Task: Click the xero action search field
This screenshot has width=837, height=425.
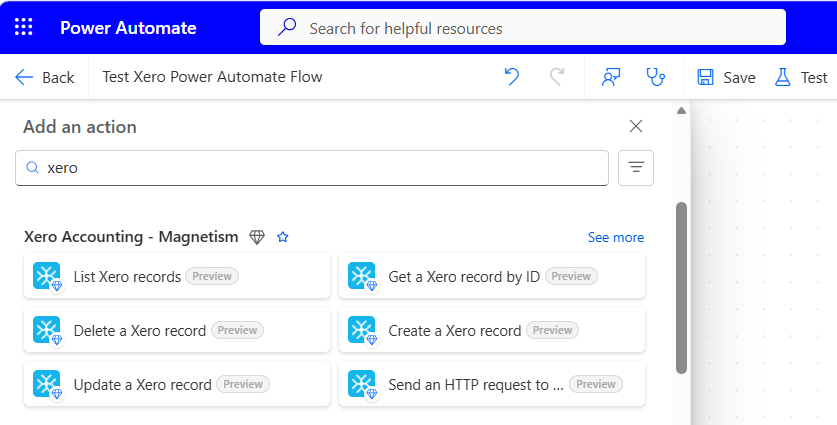Action: pos(312,168)
